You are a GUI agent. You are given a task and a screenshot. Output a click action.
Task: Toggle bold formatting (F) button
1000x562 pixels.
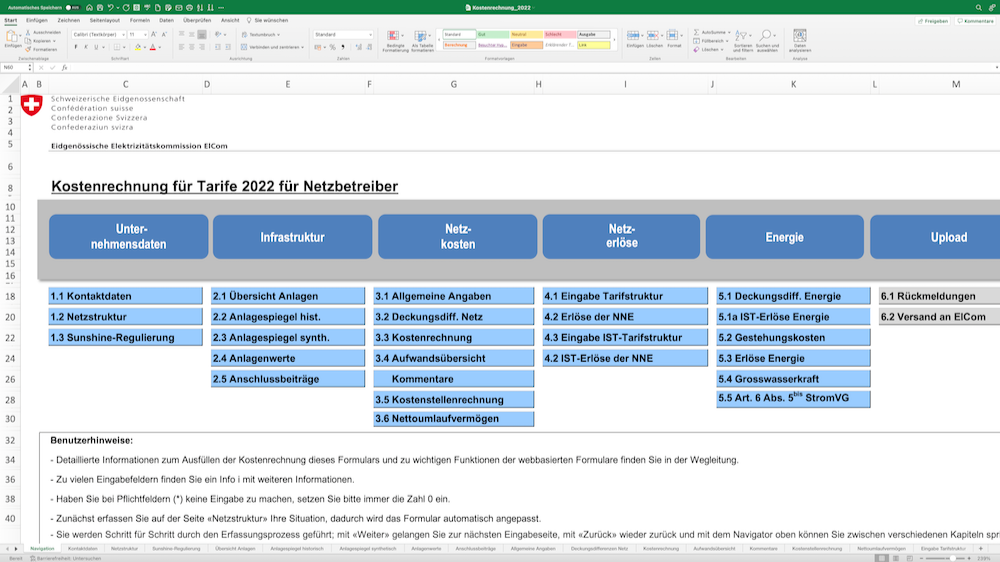pos(76,47)
